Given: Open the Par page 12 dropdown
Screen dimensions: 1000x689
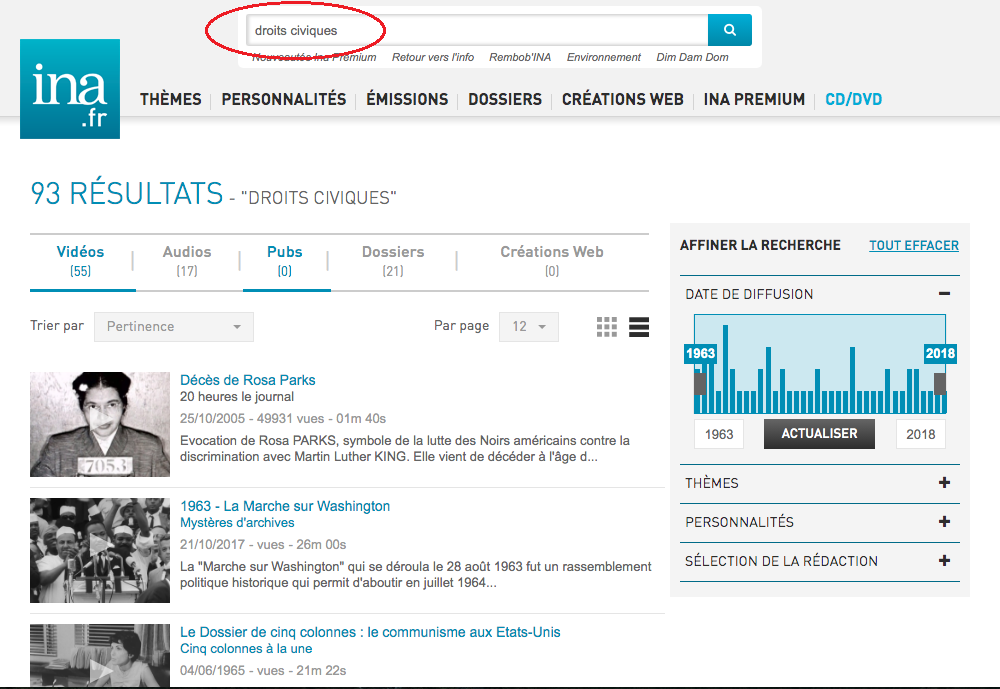Looking at the screenshot, I should [529, 327].
